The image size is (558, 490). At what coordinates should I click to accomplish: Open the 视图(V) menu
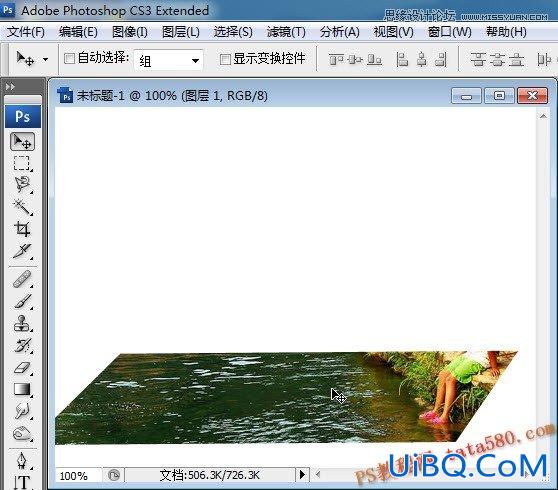click(x=393, y=32)
